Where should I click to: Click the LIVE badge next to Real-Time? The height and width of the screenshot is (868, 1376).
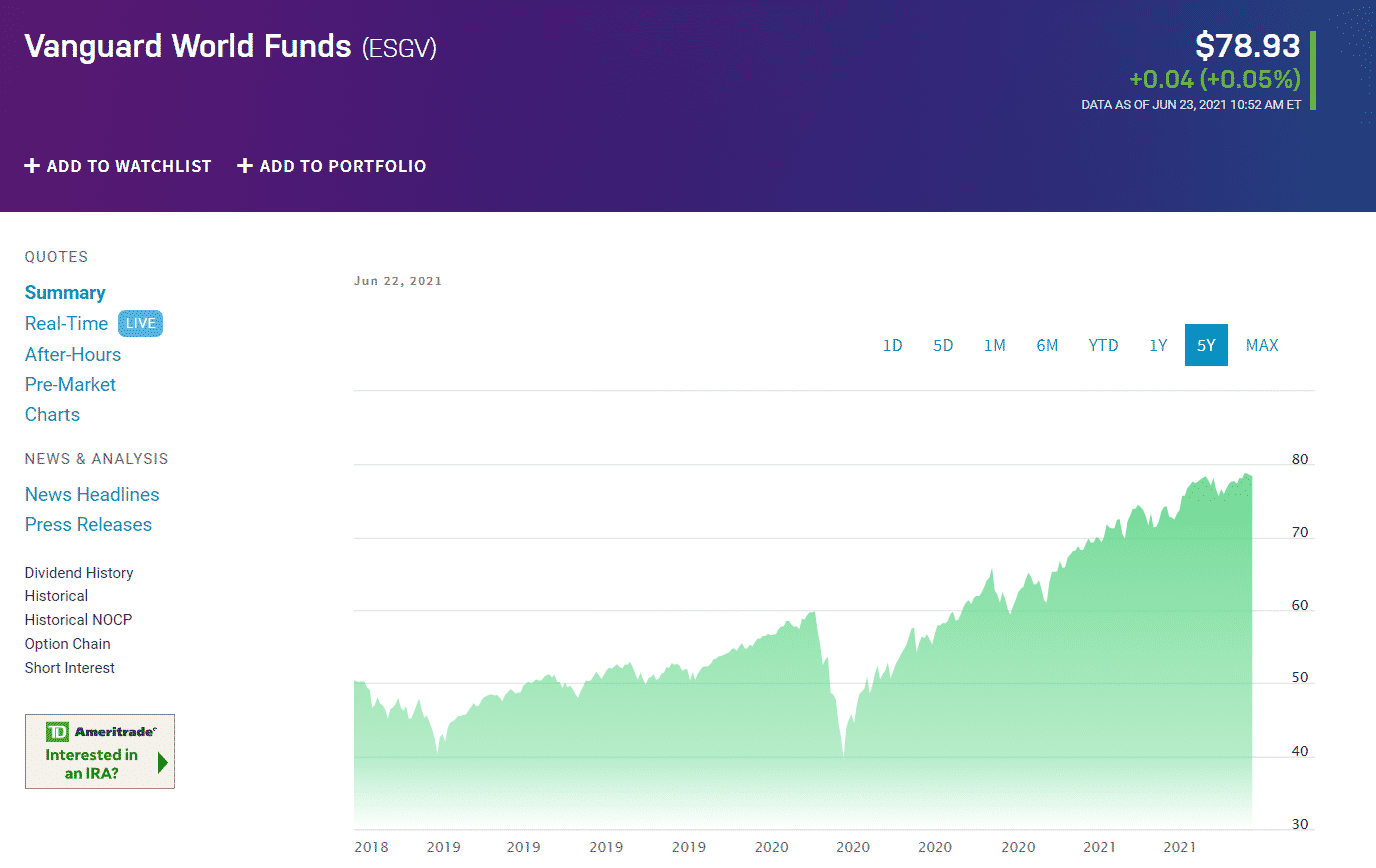(x=140, y=323)
